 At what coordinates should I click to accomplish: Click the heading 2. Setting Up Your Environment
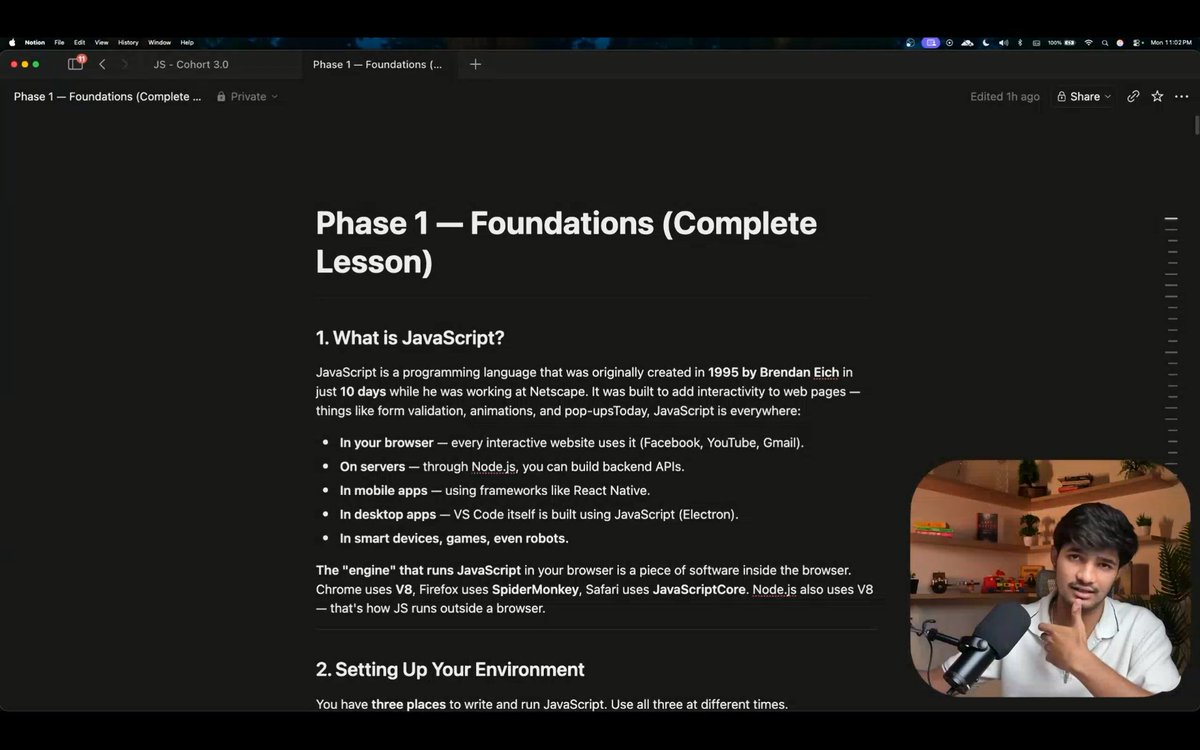(450, 669)
